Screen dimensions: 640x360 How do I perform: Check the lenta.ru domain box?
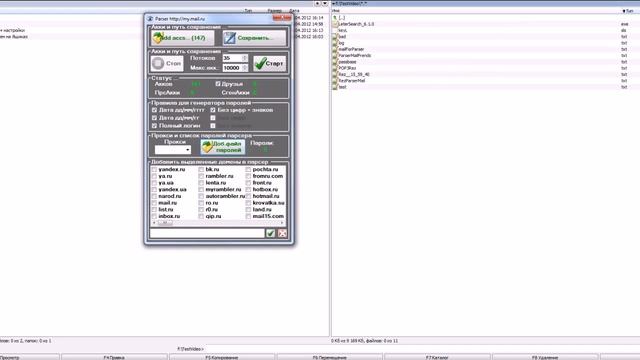coord(201,183)
